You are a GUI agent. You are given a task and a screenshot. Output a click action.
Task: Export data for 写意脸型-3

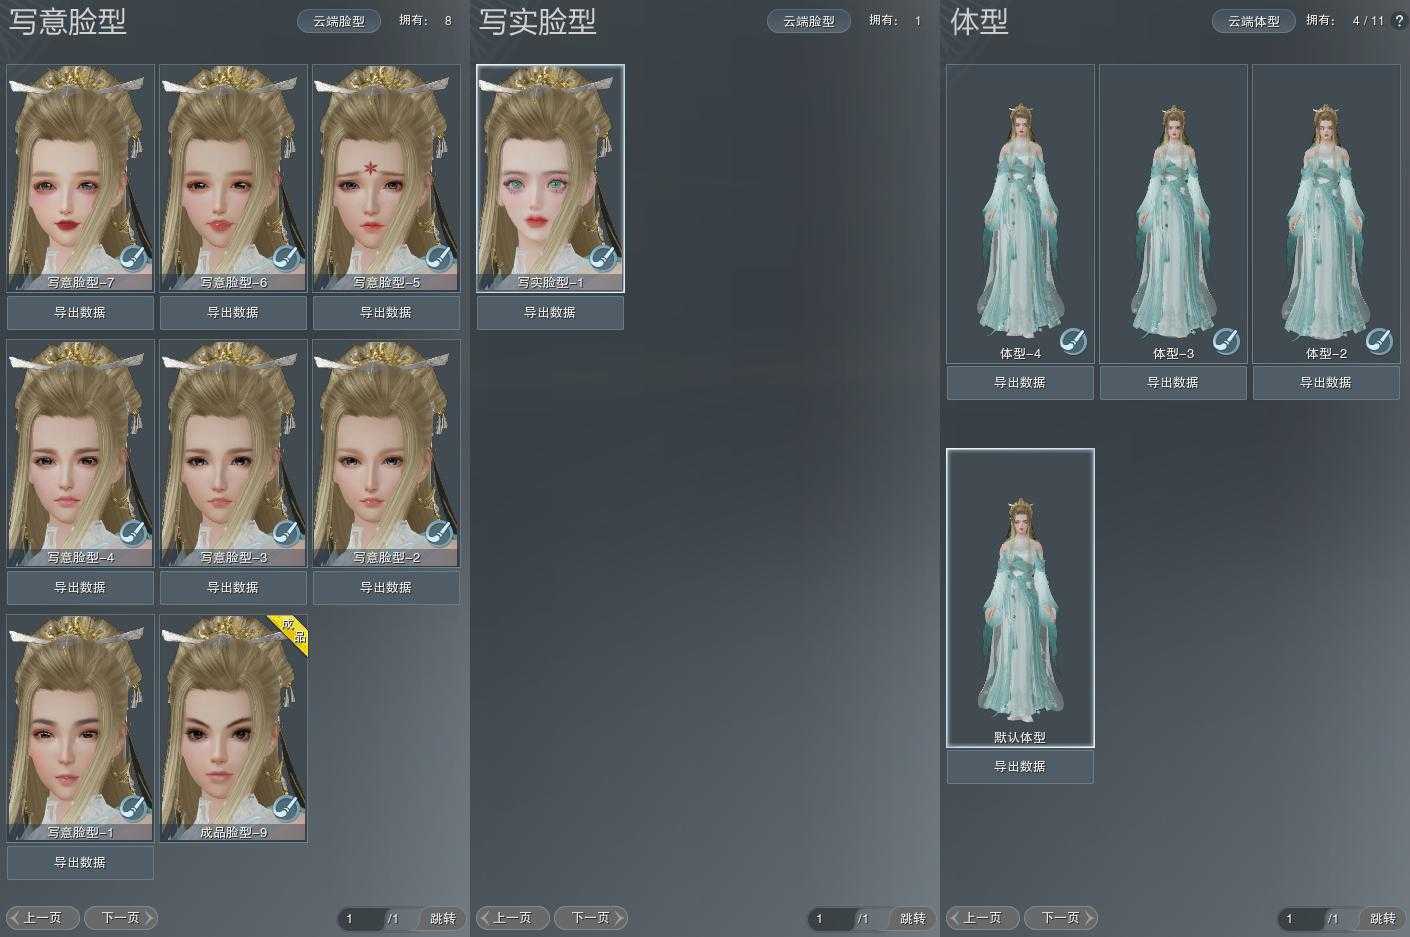(x=233, y=588)
